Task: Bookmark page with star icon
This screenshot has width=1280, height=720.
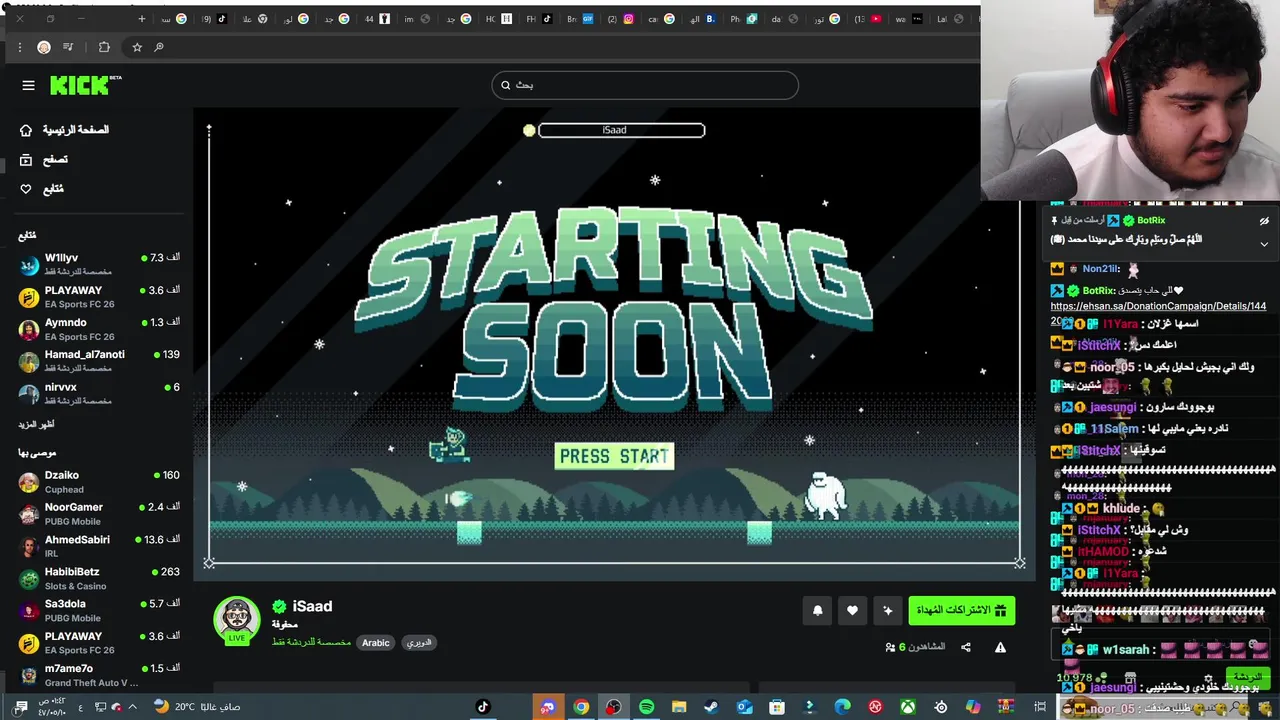Action: point(137,47)
